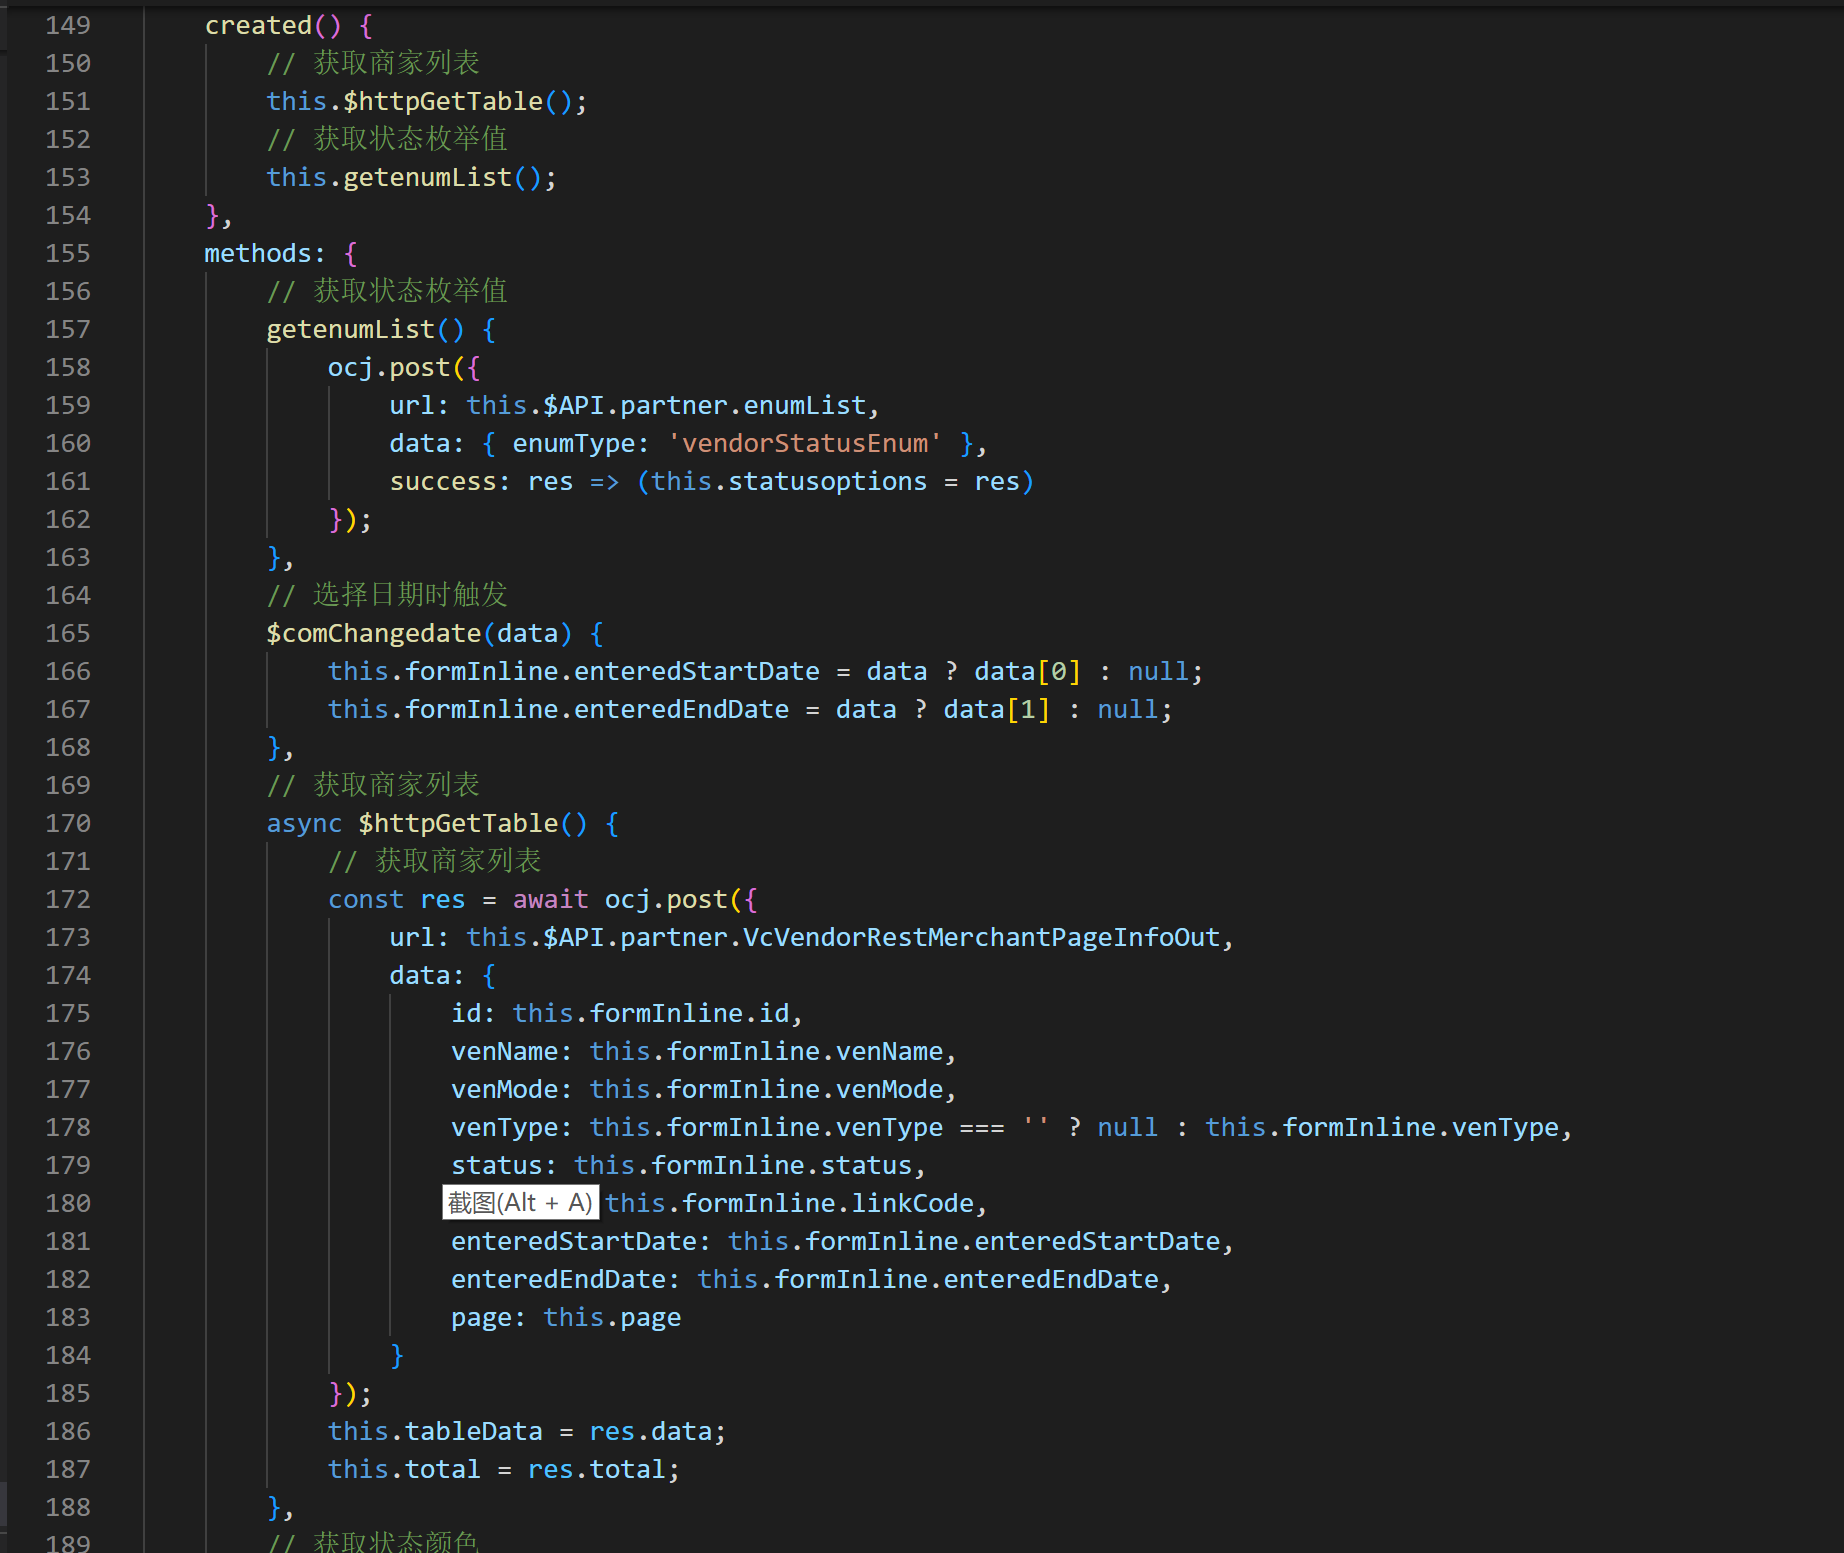Click the "async" keyword on line 170
1844x1553 pixels.
point(304,823)
